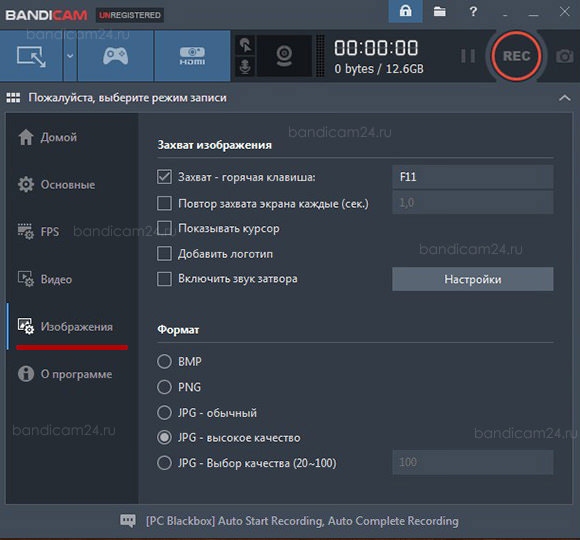Select screen recording mode icon
The image size is (580, 540).
31,57
